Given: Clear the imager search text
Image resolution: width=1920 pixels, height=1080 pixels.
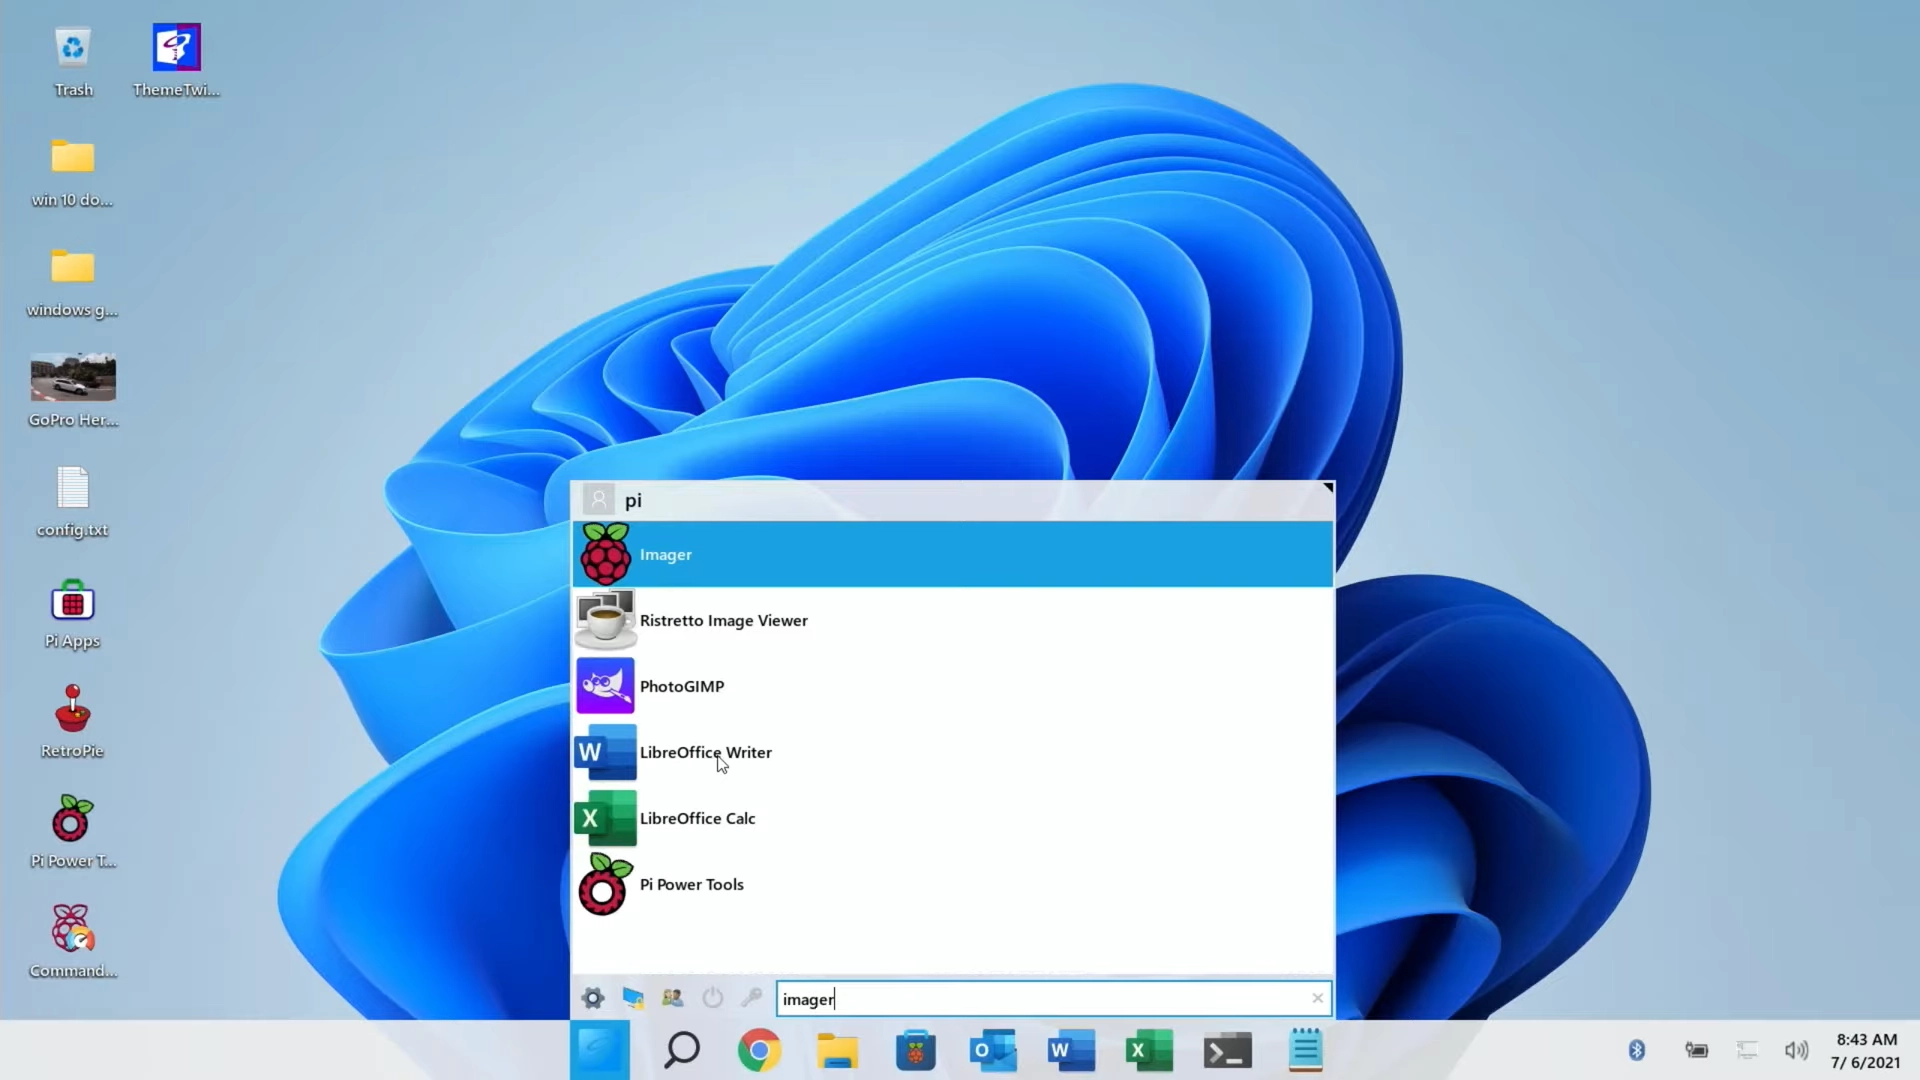Looking at the screenshot, I should (1317, 998).
